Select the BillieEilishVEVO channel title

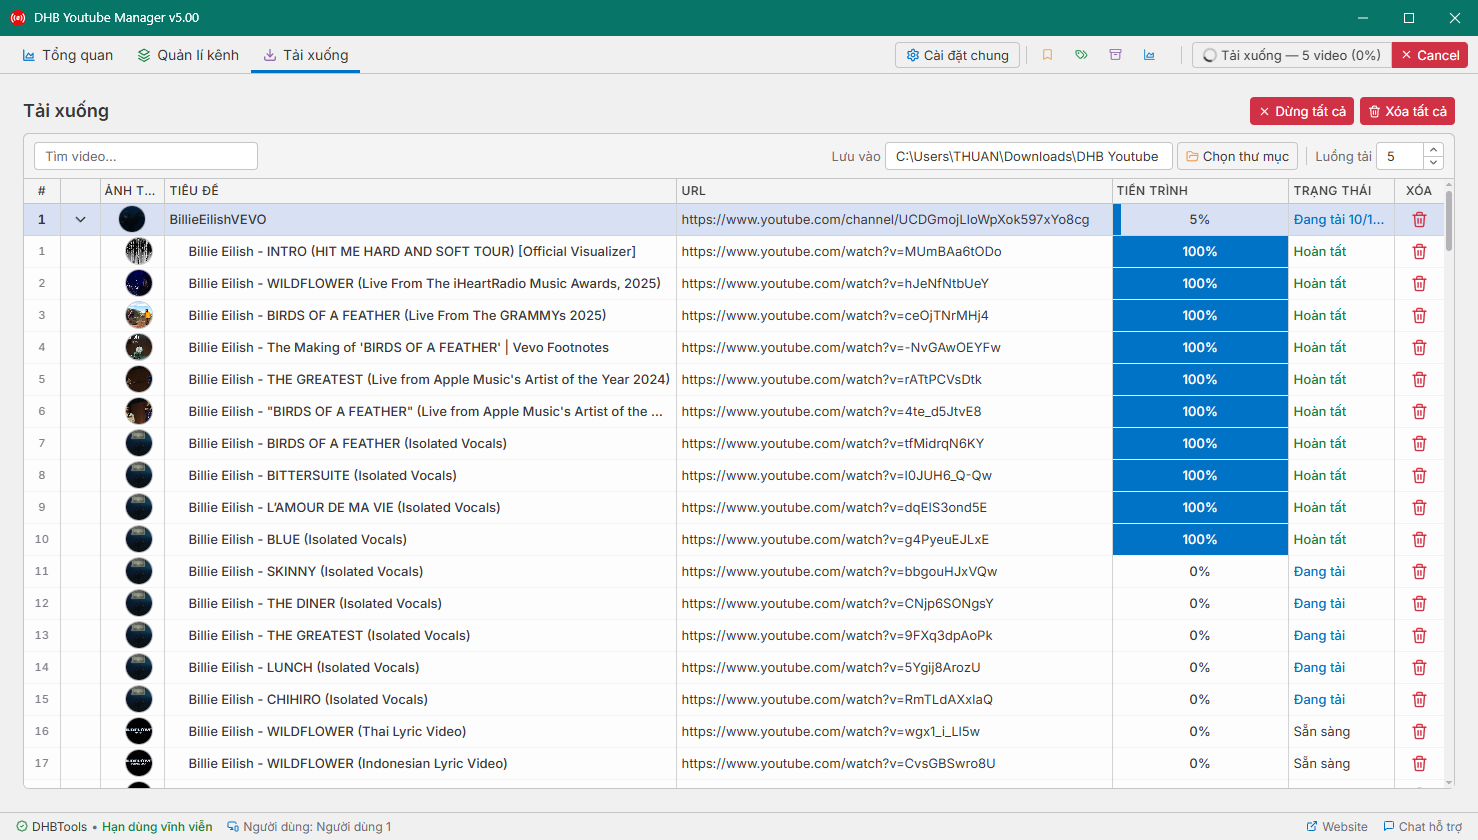click(x=218, y=220)
